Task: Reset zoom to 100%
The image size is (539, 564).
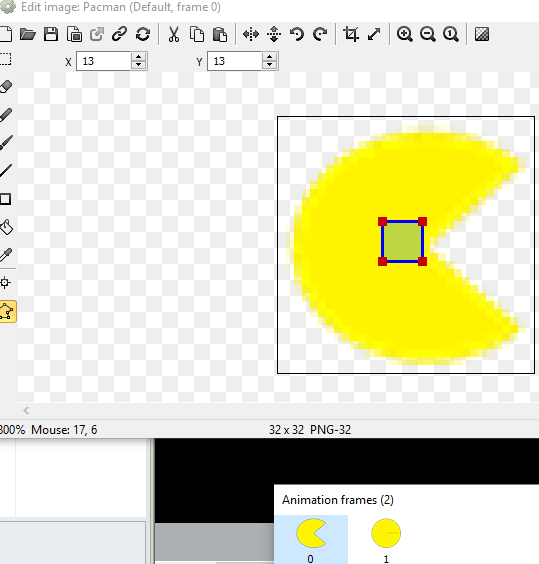Action: [x=451, y=34]
